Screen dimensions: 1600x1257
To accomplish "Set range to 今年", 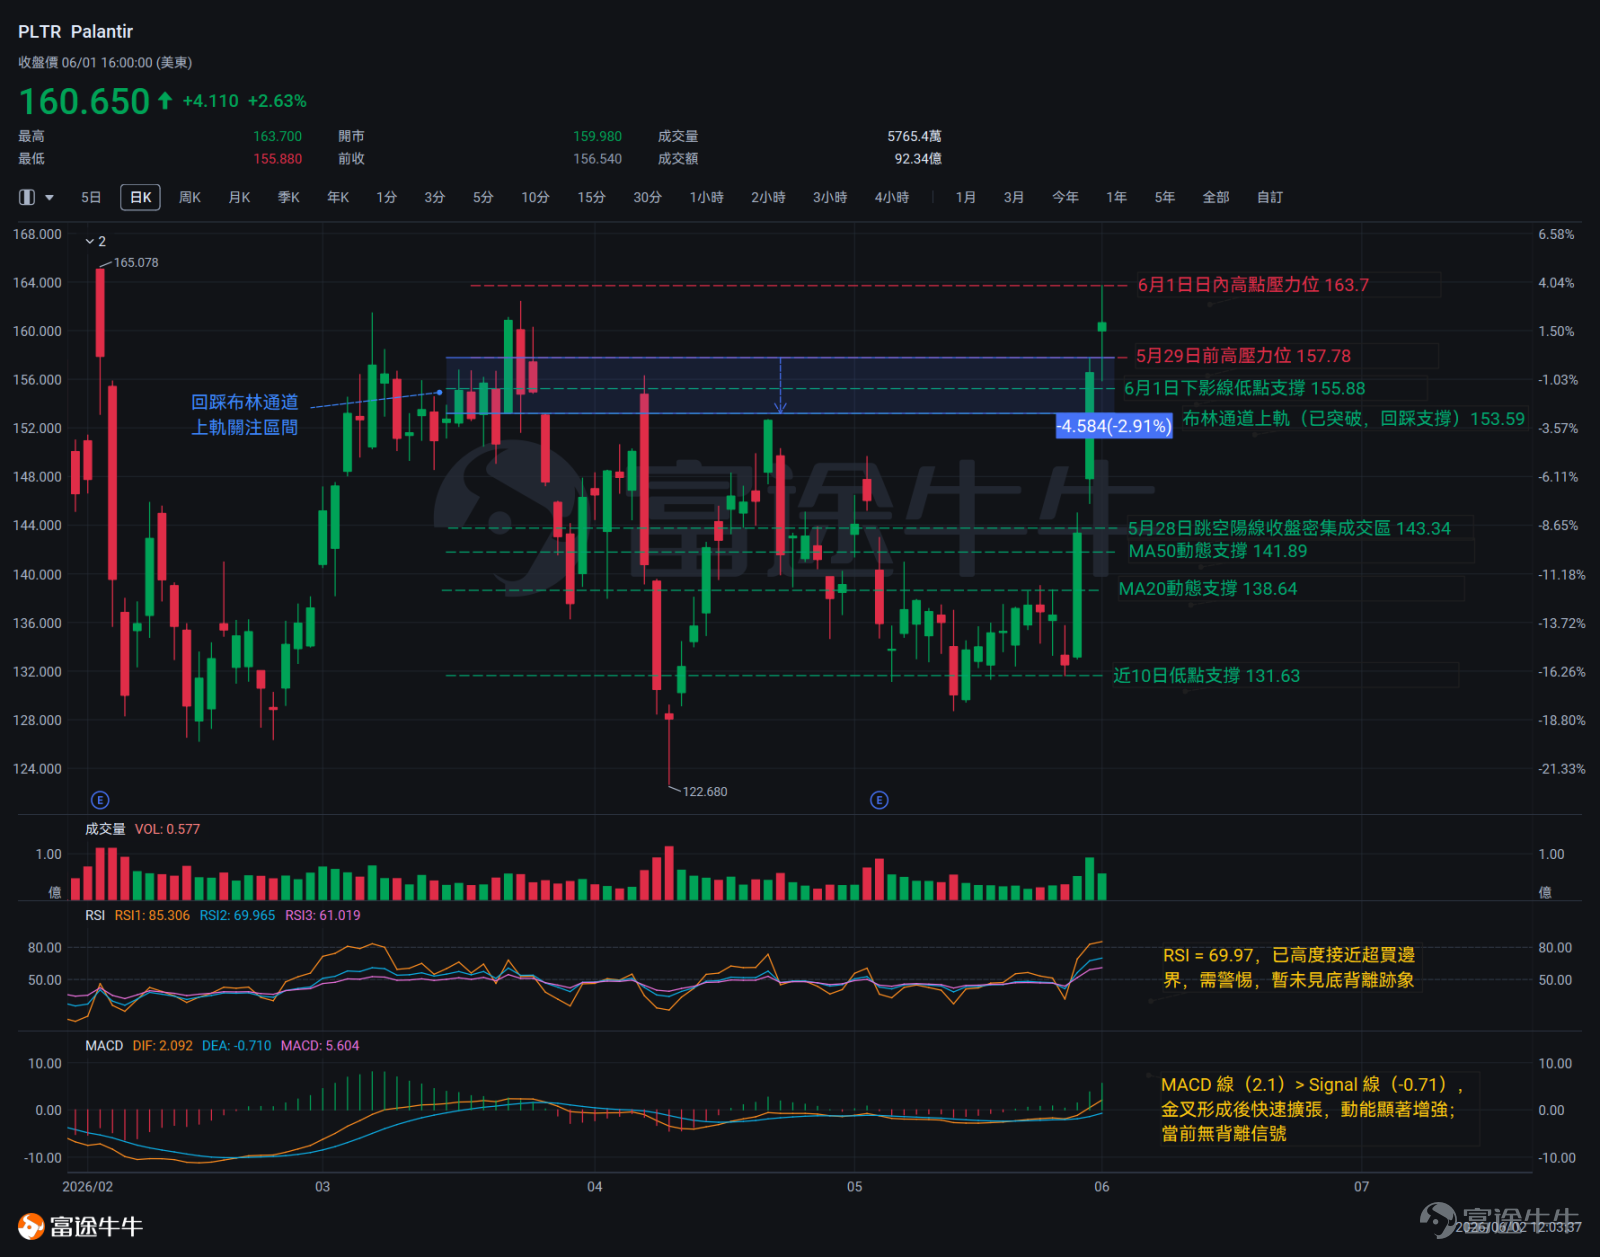I will pyautogui.click(x=1066, y=197).
